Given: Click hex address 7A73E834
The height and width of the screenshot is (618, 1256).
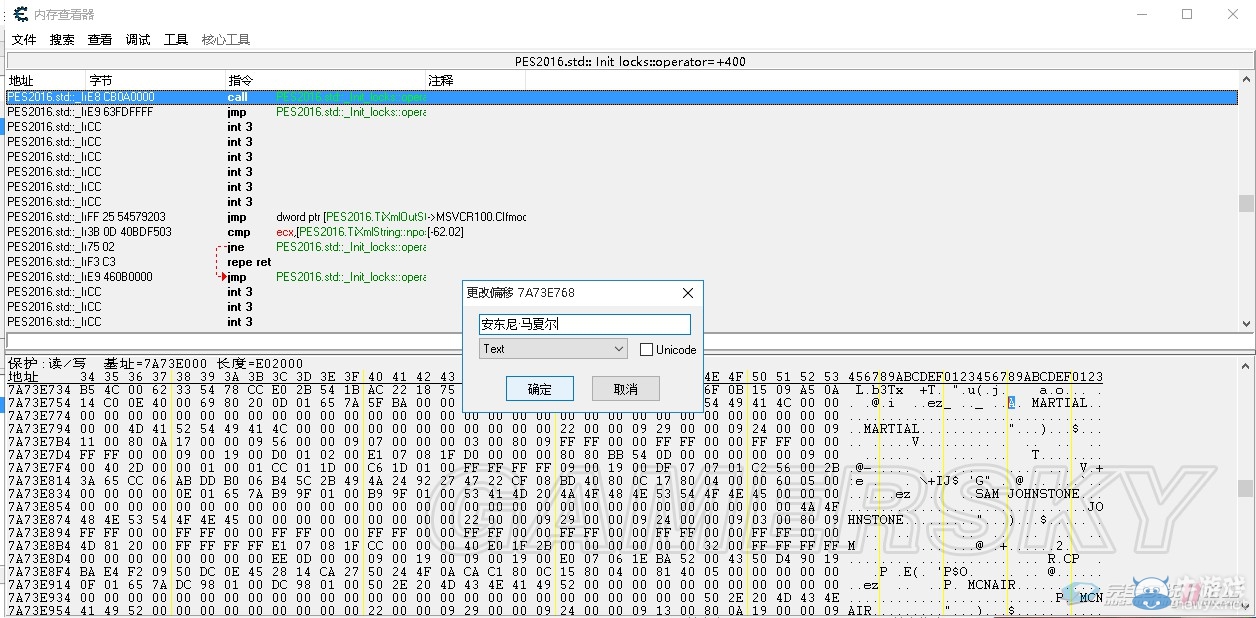Looking at the screenshot, I should 39,494.
